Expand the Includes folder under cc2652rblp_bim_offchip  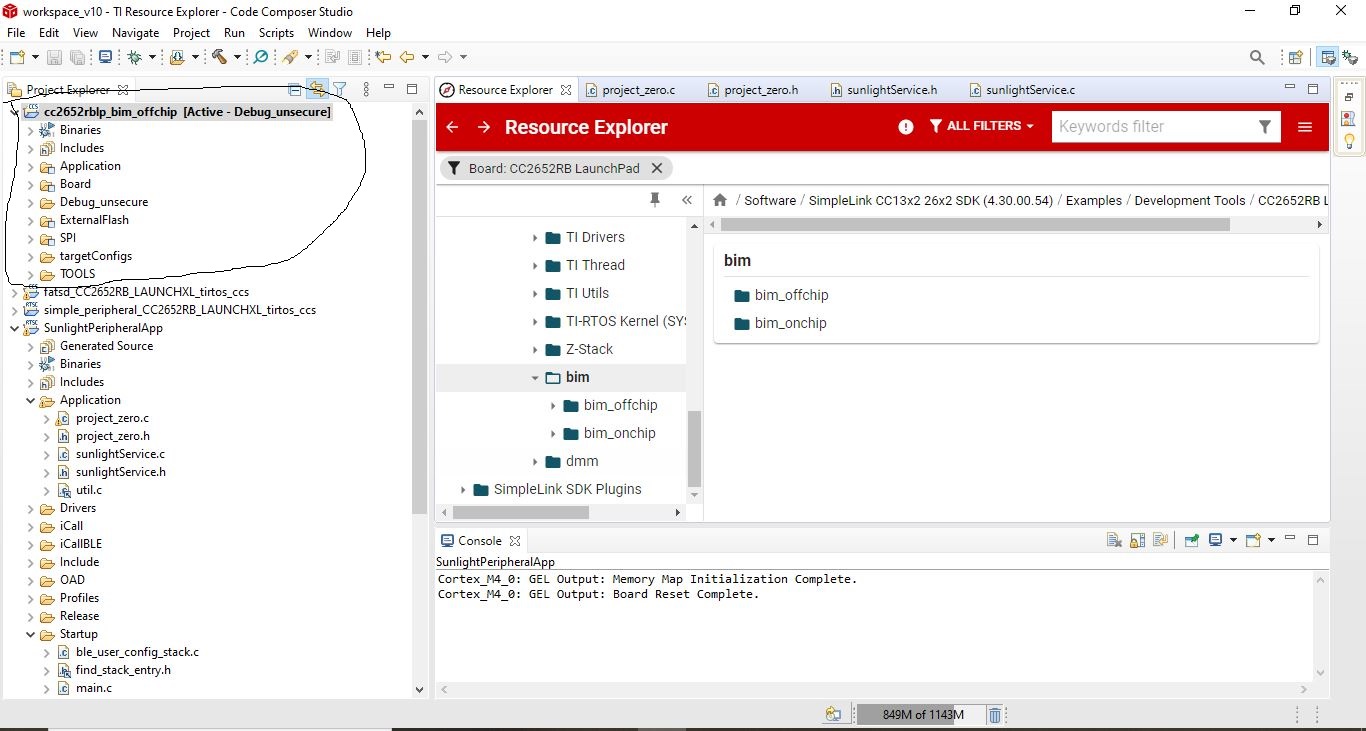coord(30,148)
